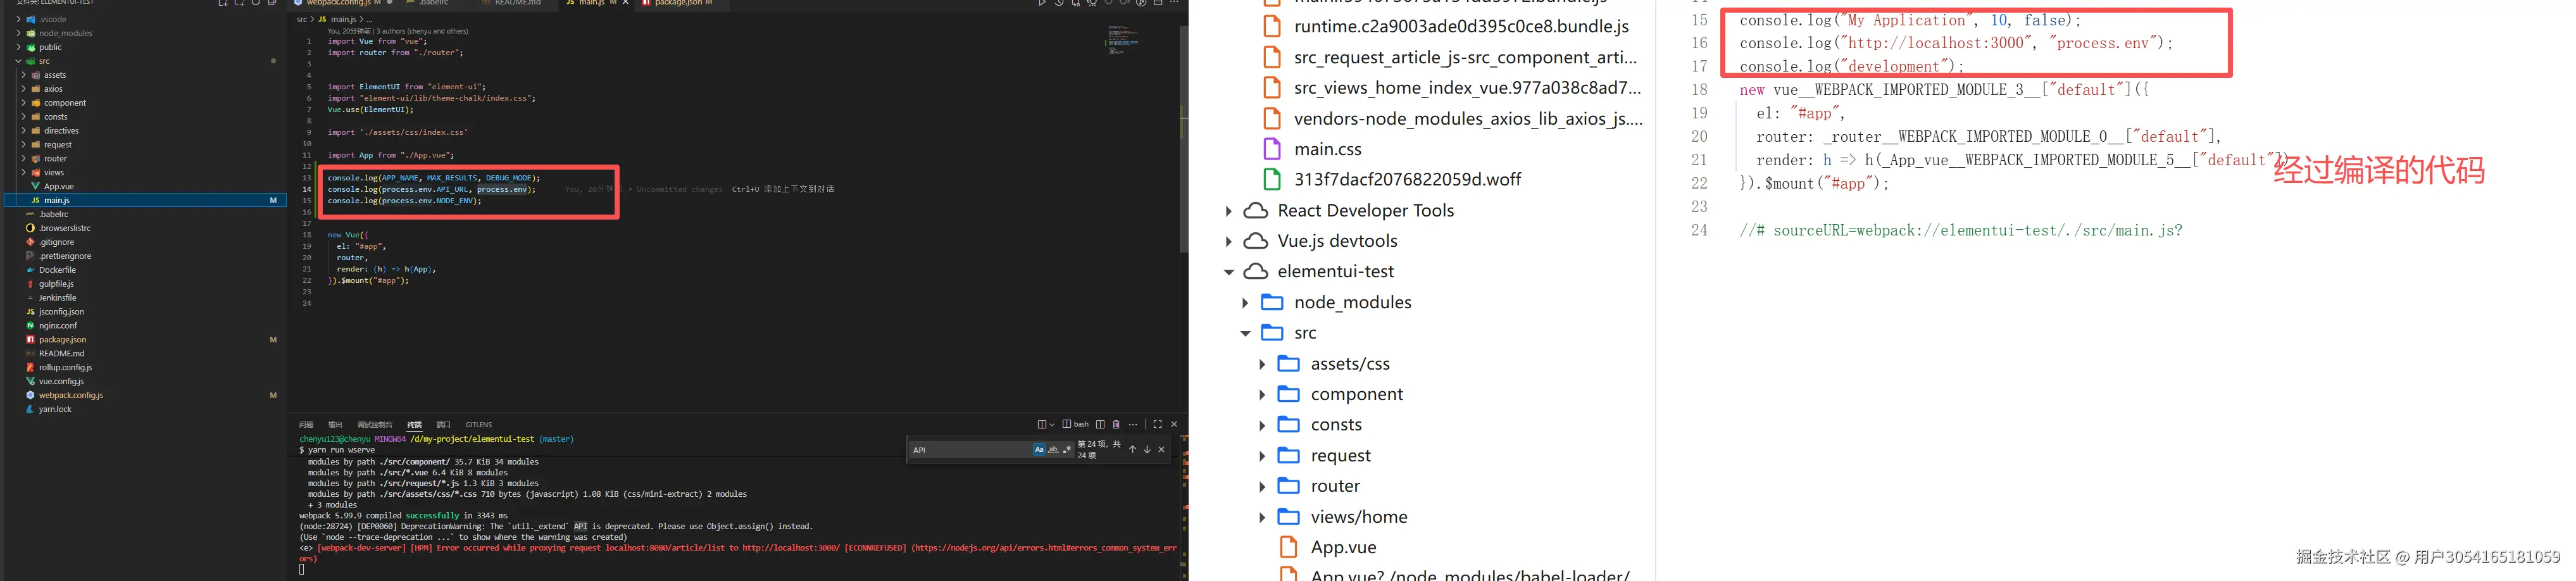Toggle match case in terminal search

[x=1039, y=450]
